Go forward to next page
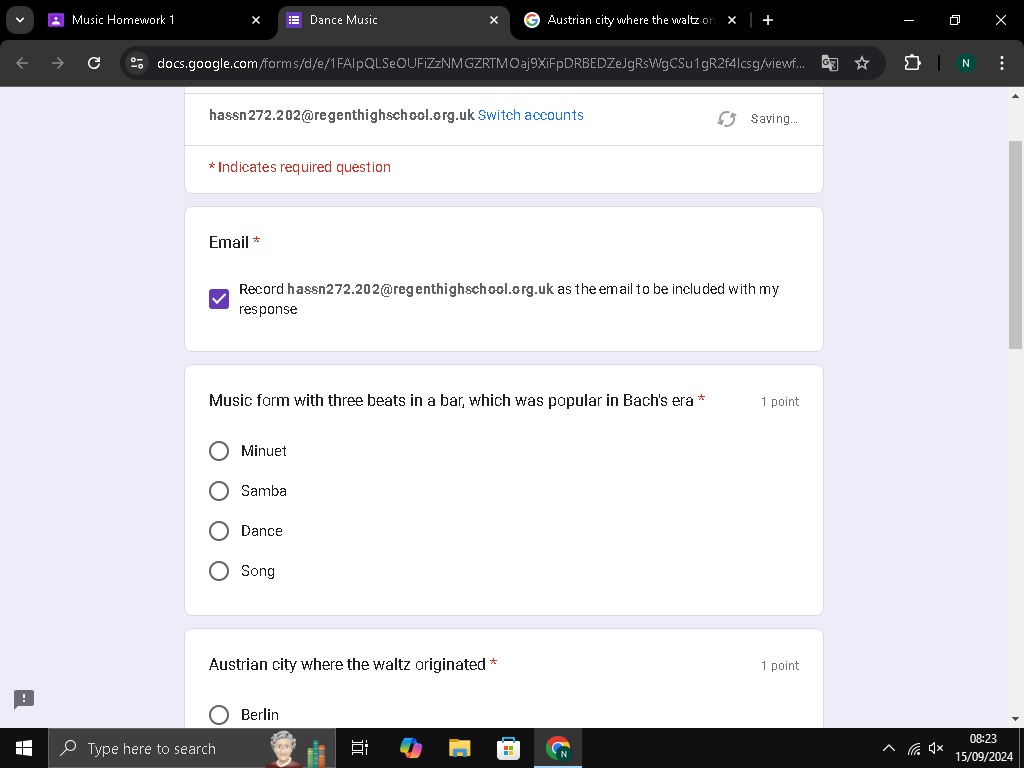Screen dimensions: 1024x768 click(58, 63)
